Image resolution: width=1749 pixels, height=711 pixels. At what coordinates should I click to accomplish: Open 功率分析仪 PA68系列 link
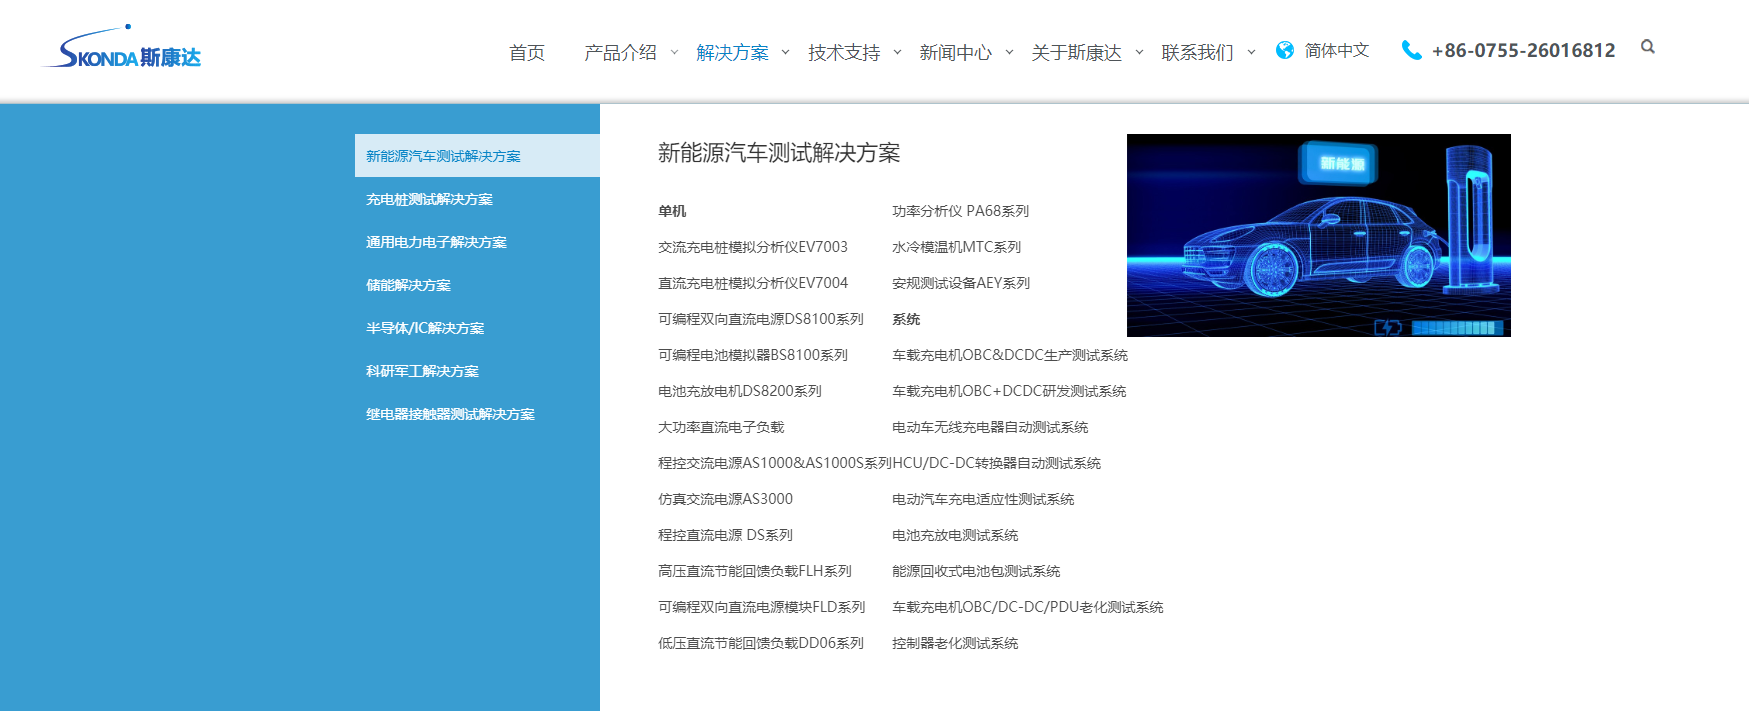(x=960, y=211)
